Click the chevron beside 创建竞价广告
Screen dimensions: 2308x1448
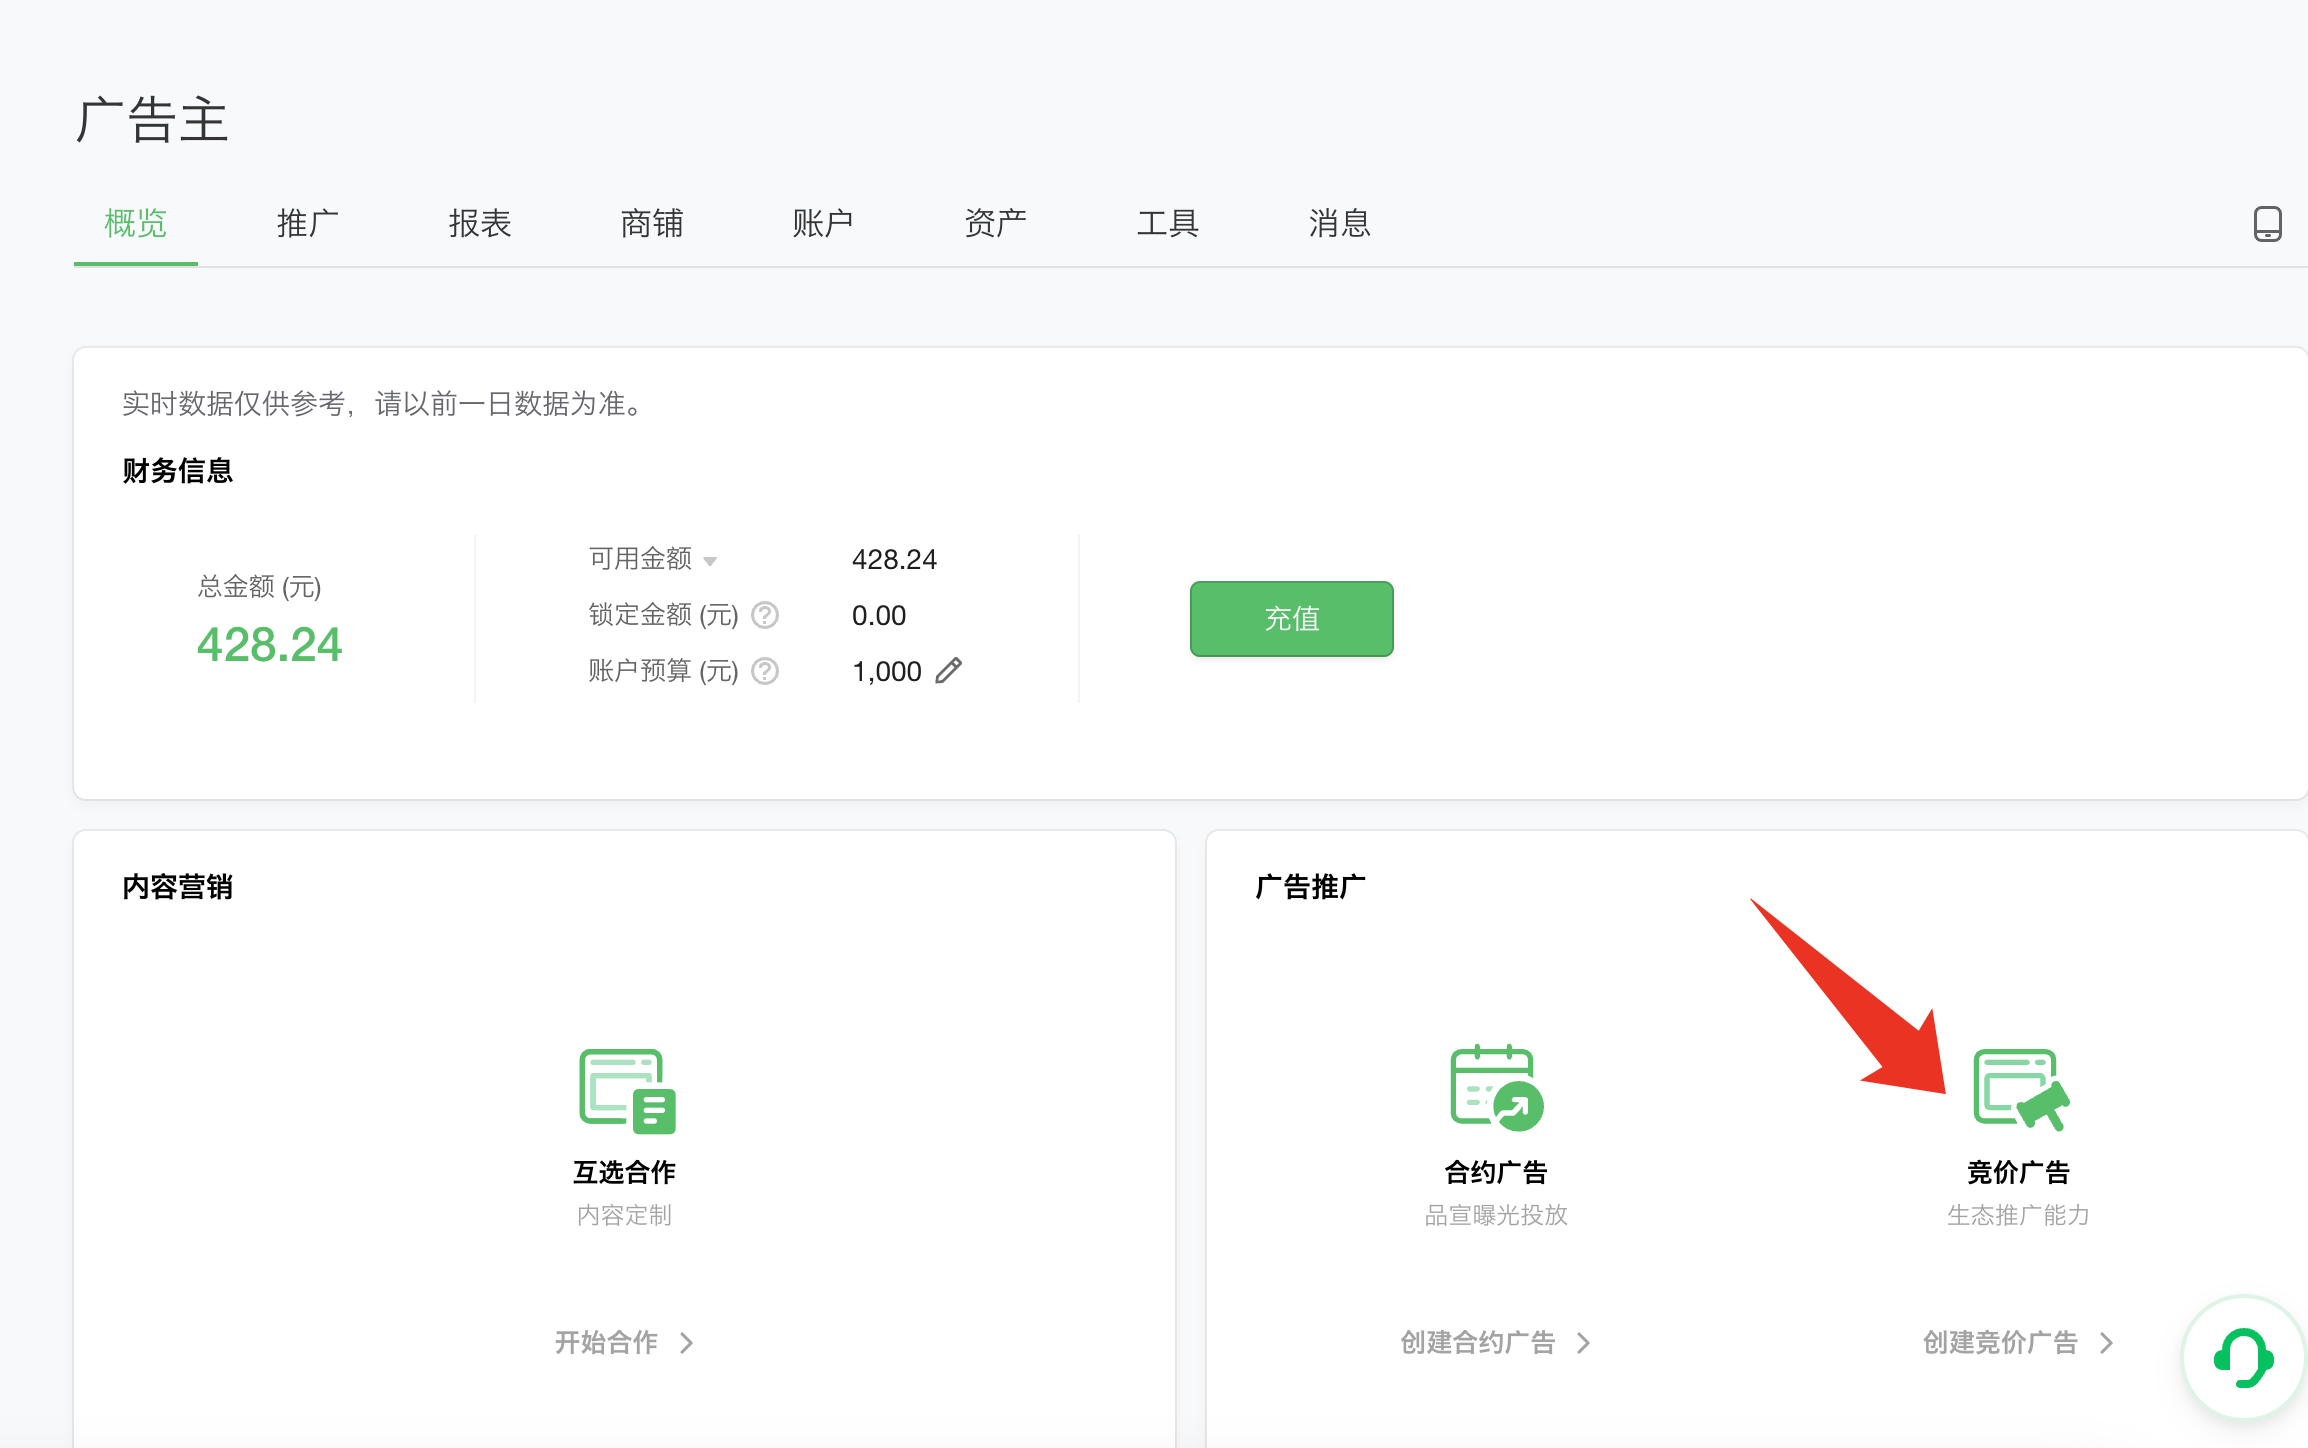coord(2106,1342)
